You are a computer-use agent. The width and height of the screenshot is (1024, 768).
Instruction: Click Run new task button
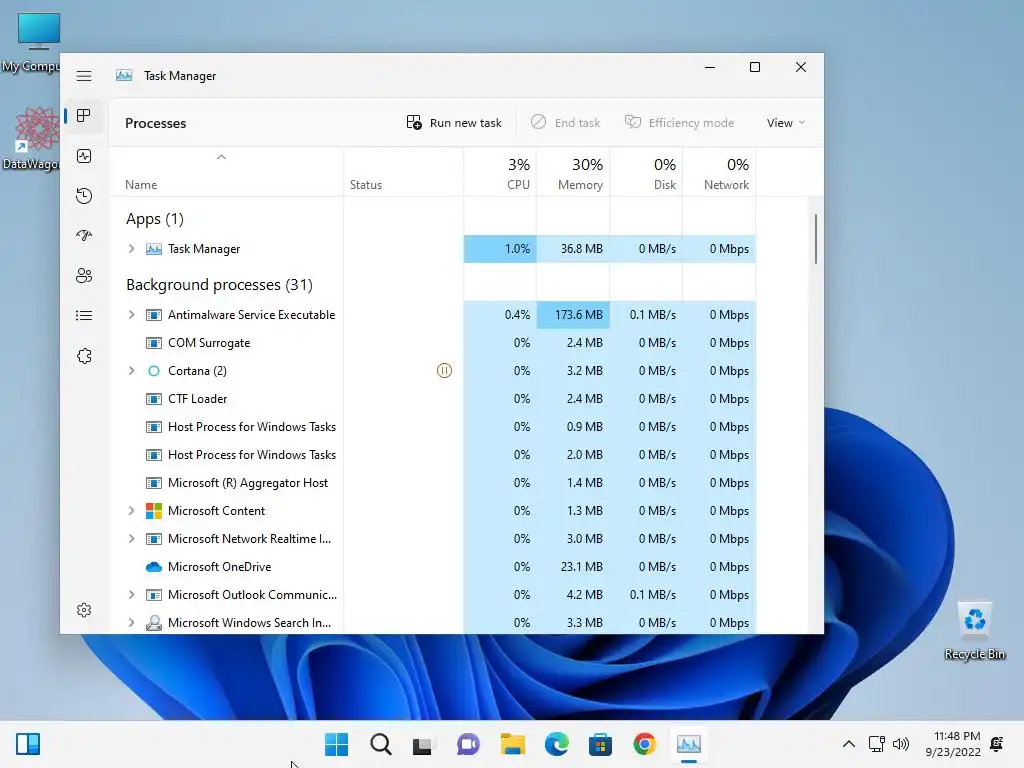coord(454,123)
